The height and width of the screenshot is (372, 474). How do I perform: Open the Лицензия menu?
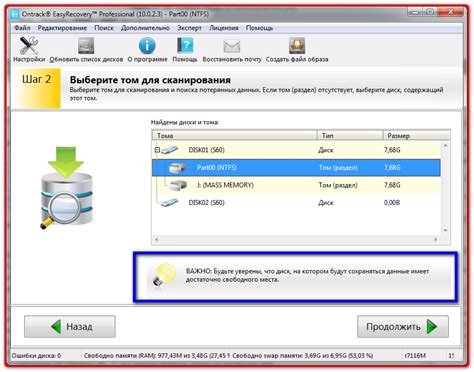coord(224,28)
